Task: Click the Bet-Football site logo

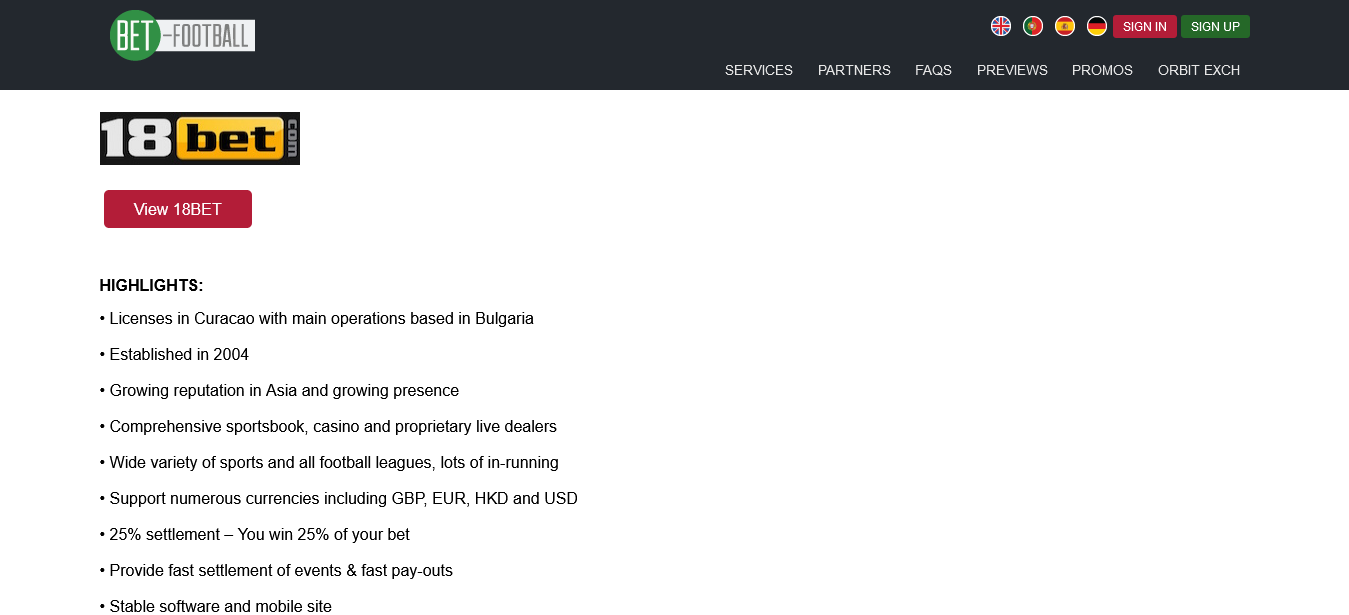Action: (182, 36)
